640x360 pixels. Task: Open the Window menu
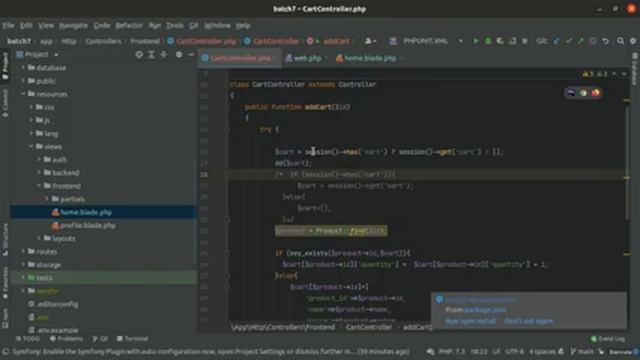coord(217,25)
